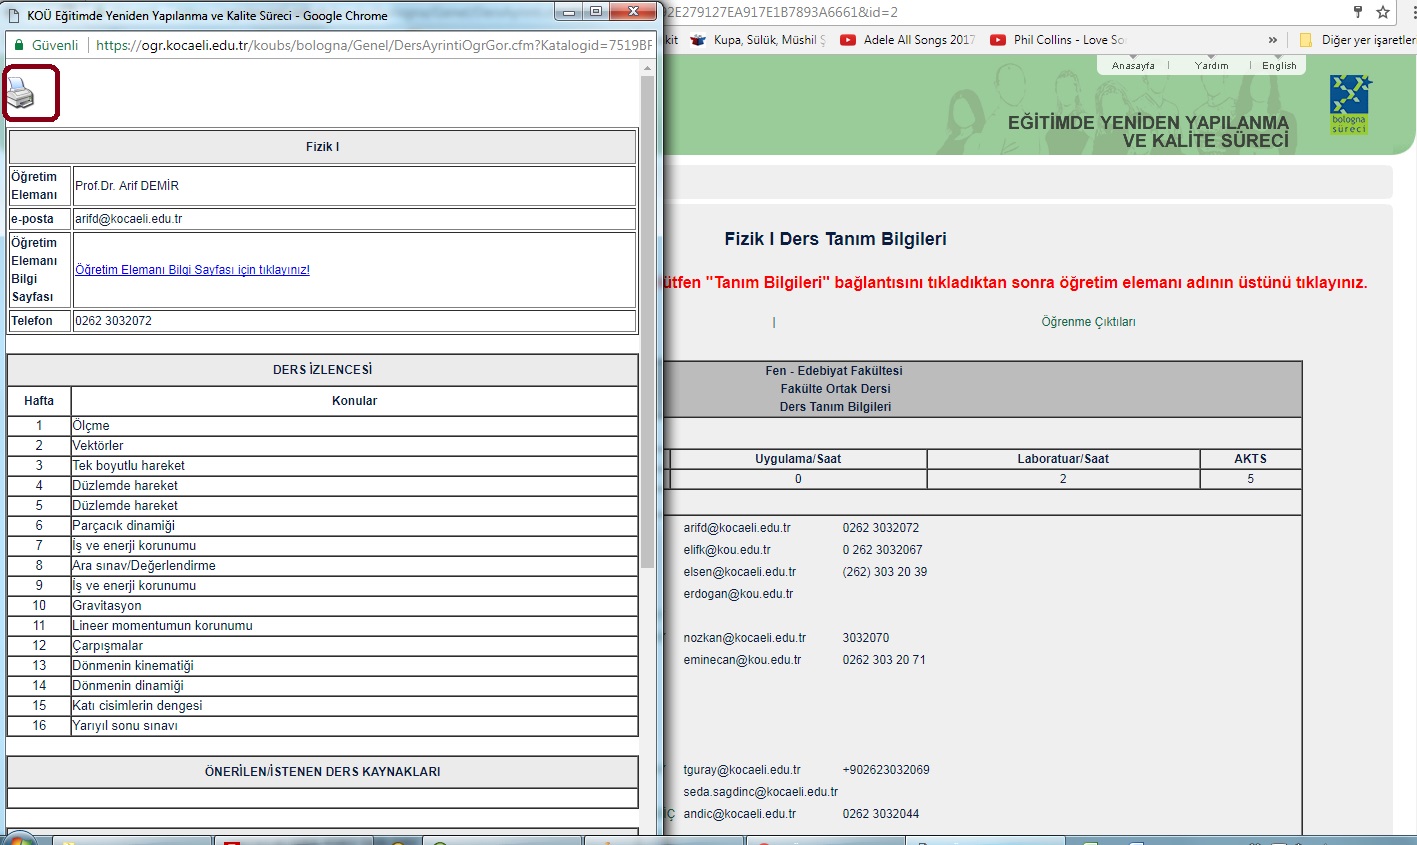This screenshot has width=1417, height=845.
Task: Go to the Anasayfa menu item
Action: coord(1133,66)
